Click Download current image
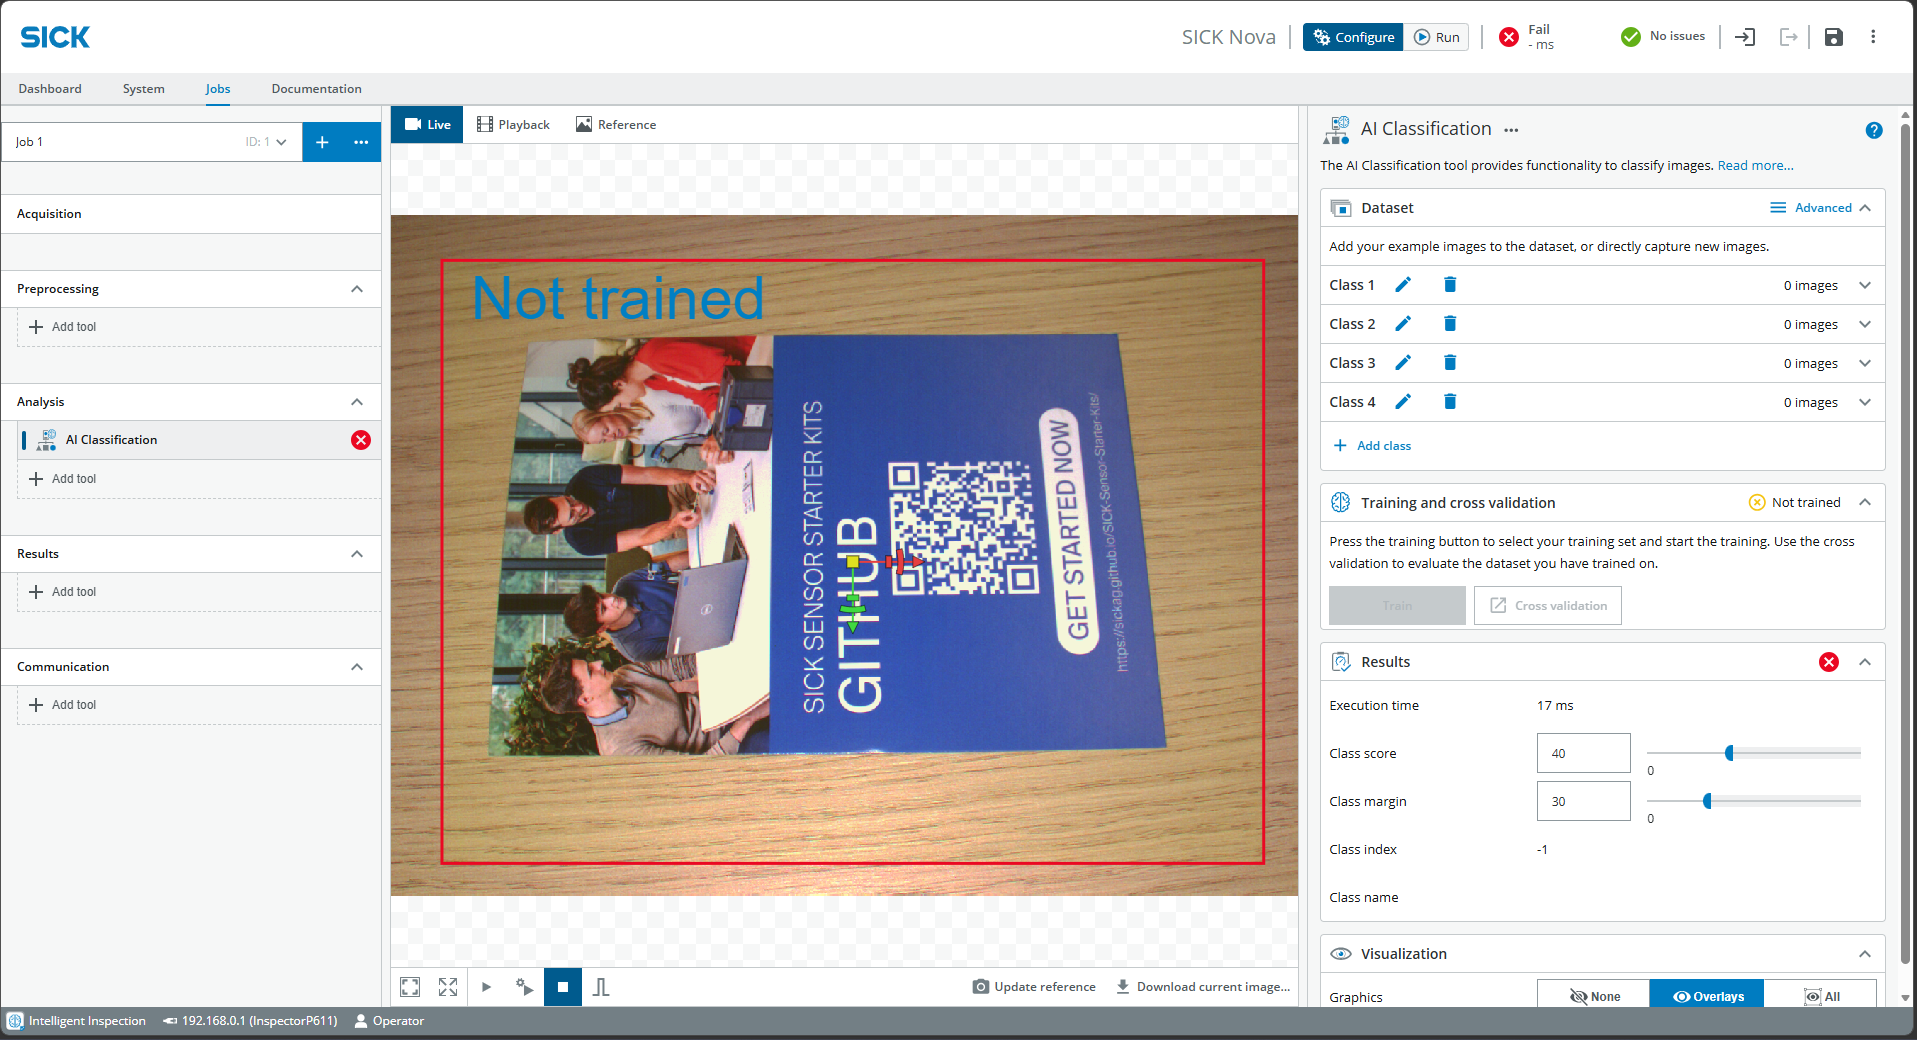This screenshot has width=1917, height=1040. [x=1203, y=987]
